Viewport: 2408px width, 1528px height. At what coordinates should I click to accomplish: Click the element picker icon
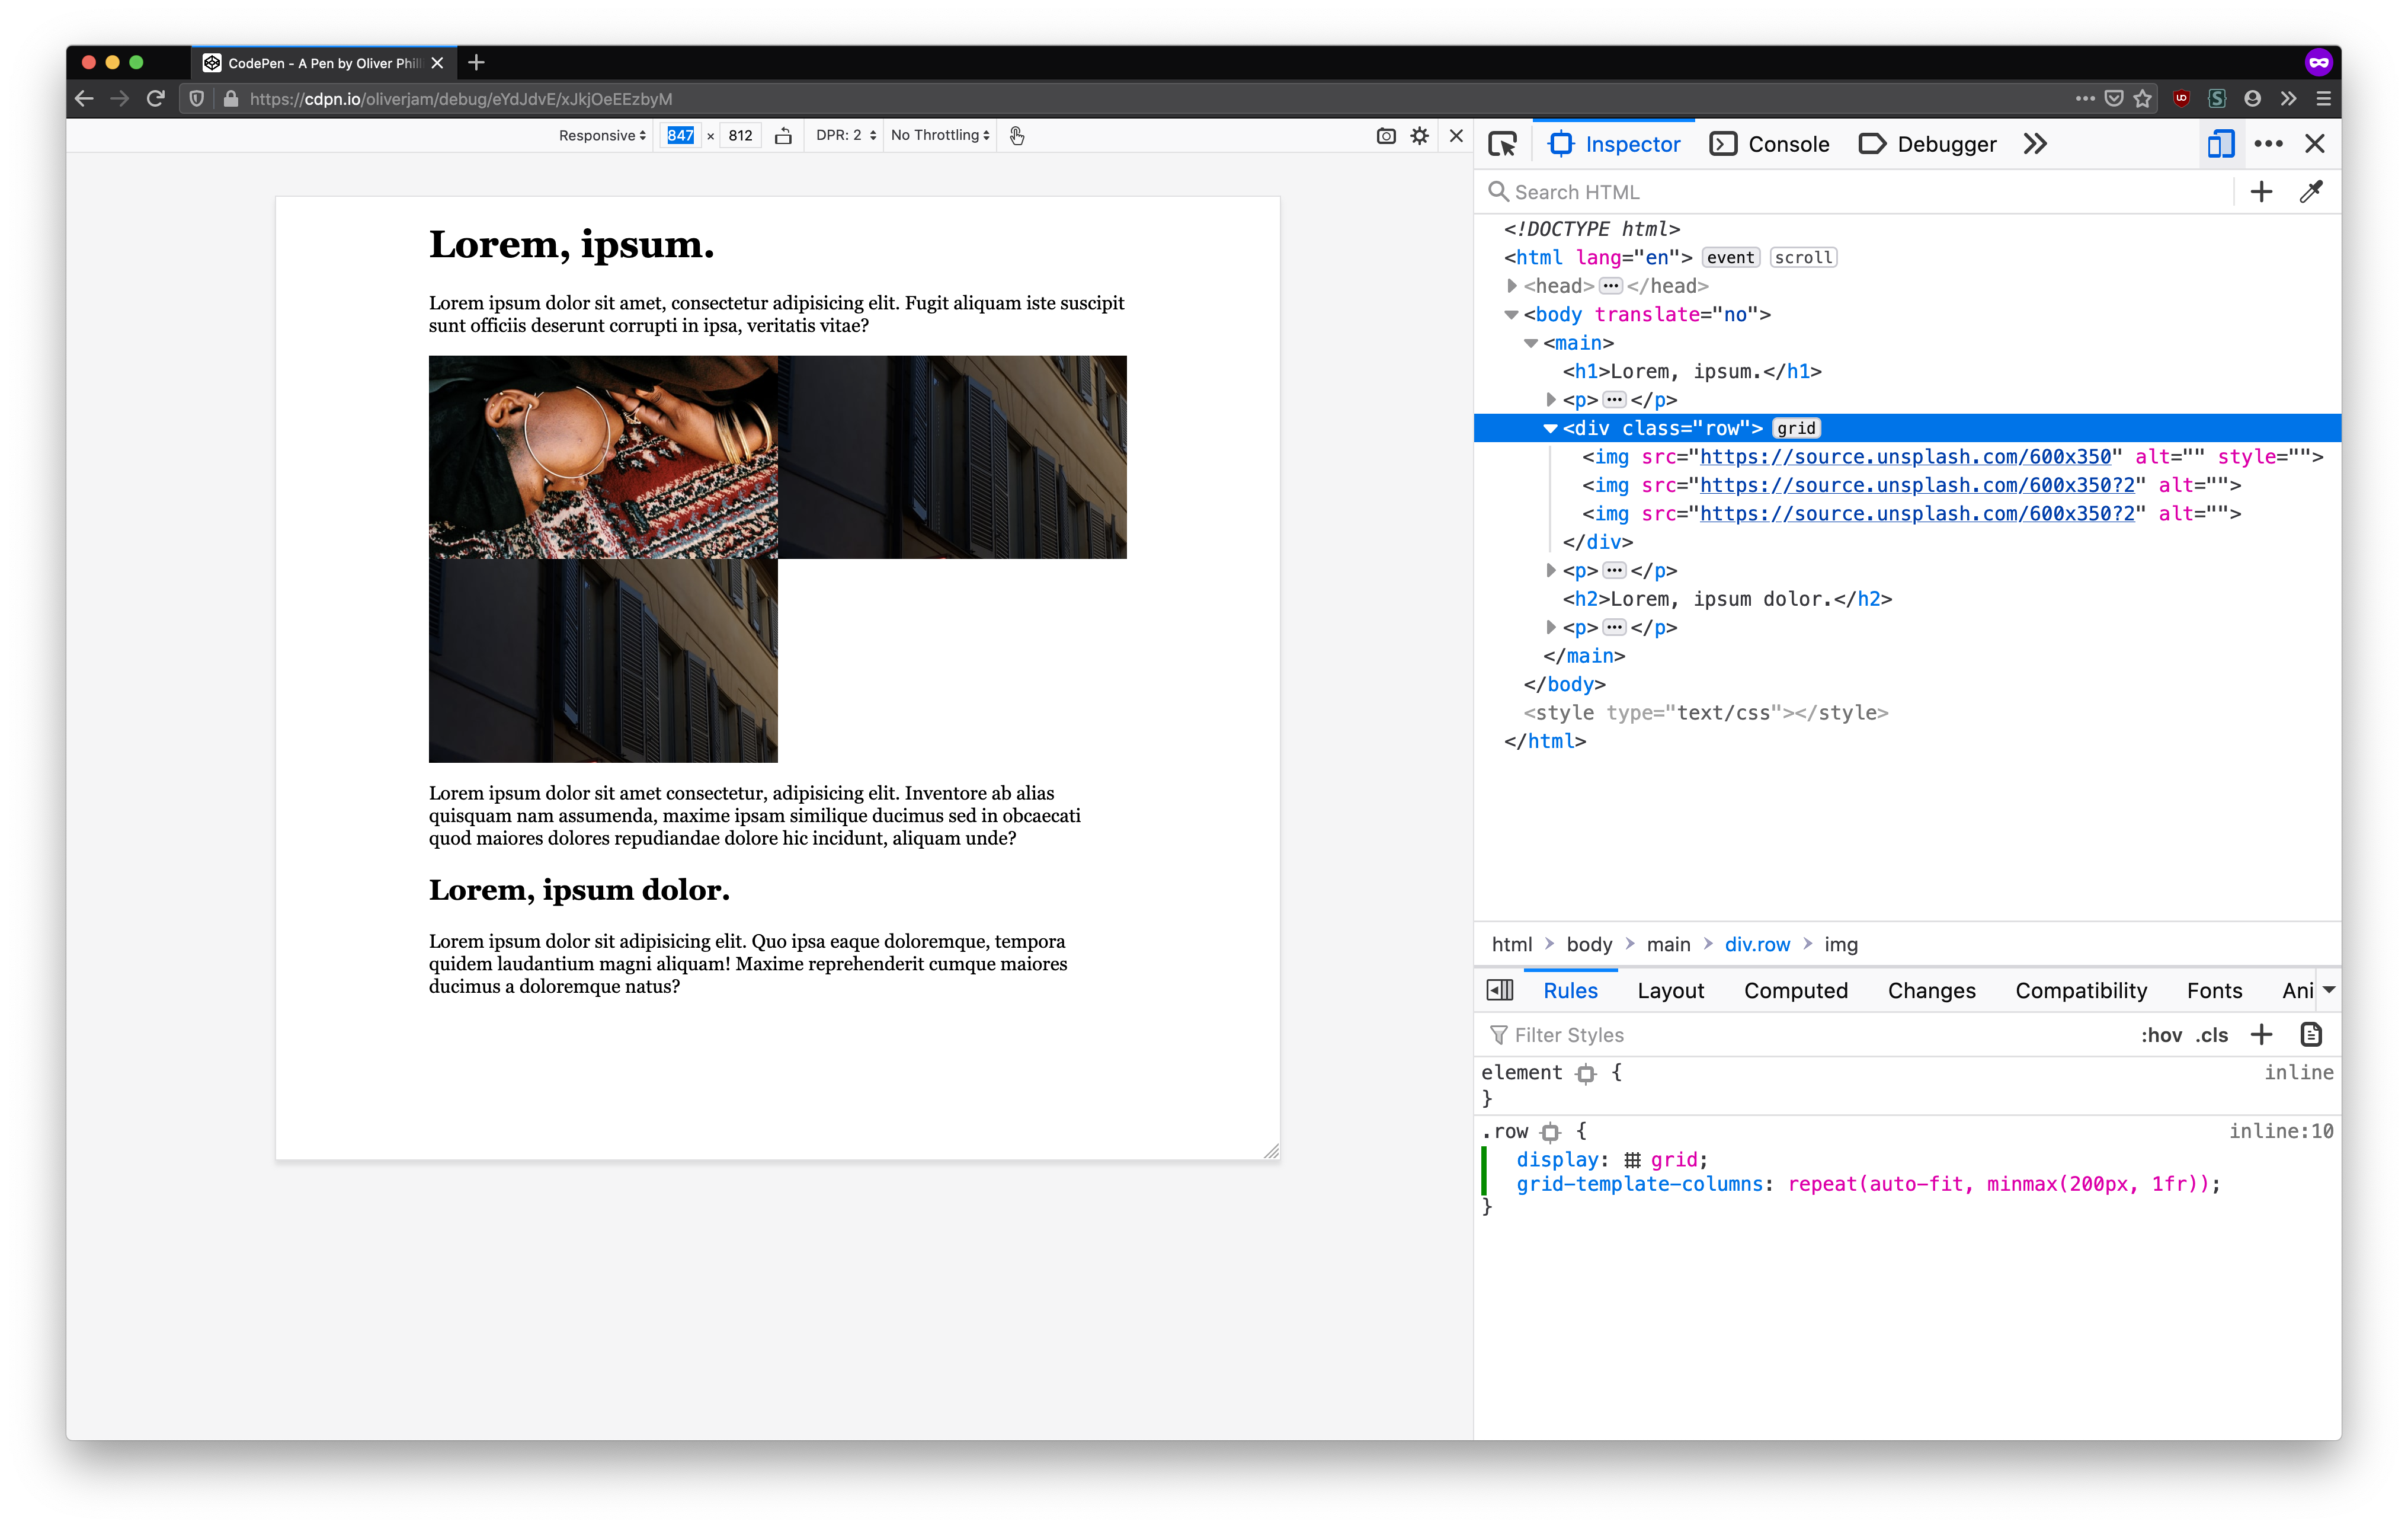1502,144
